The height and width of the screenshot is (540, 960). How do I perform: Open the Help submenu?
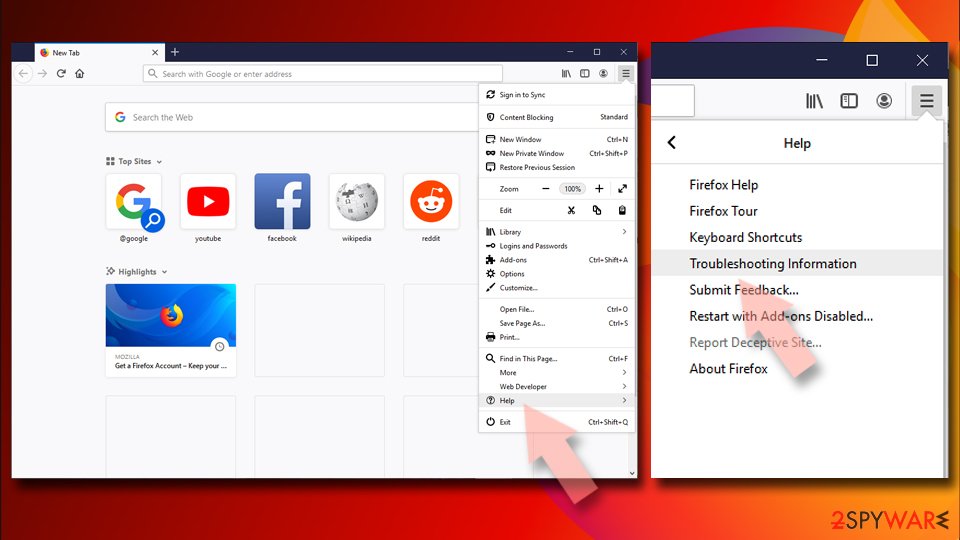[x=557, y=400]
